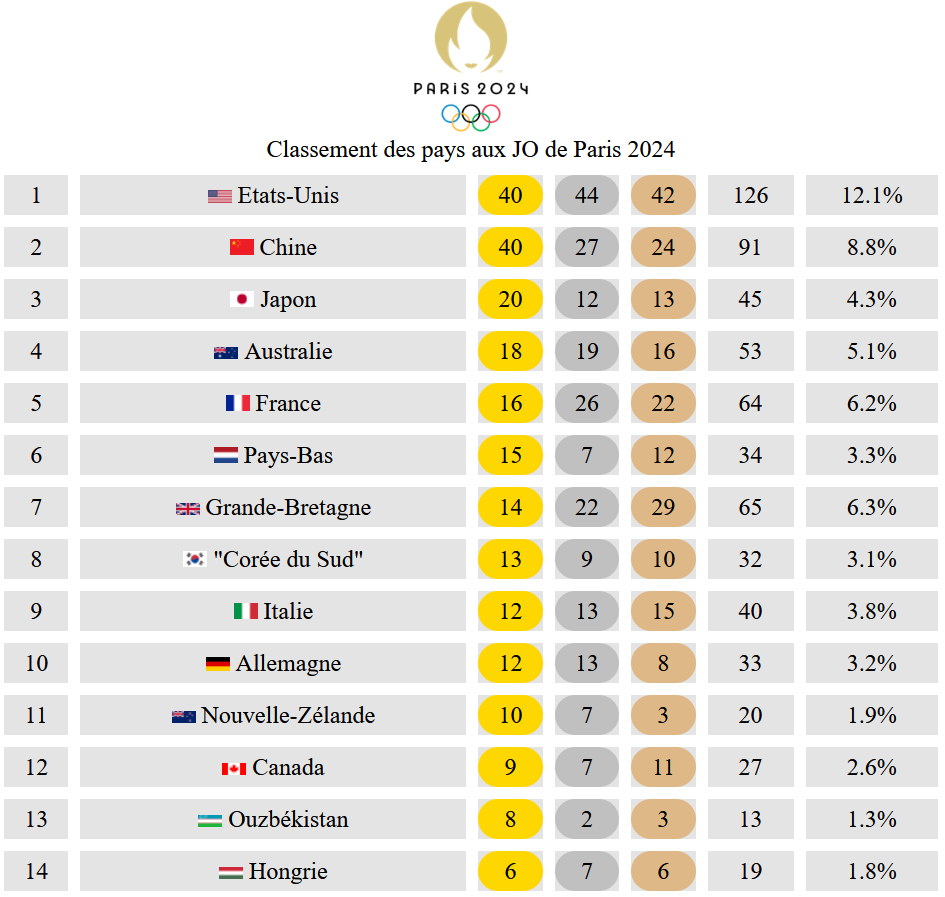This screenshot has height=897, width=945.
Task: Click the Paris 2024 flame logo
Action: [471, 37]
